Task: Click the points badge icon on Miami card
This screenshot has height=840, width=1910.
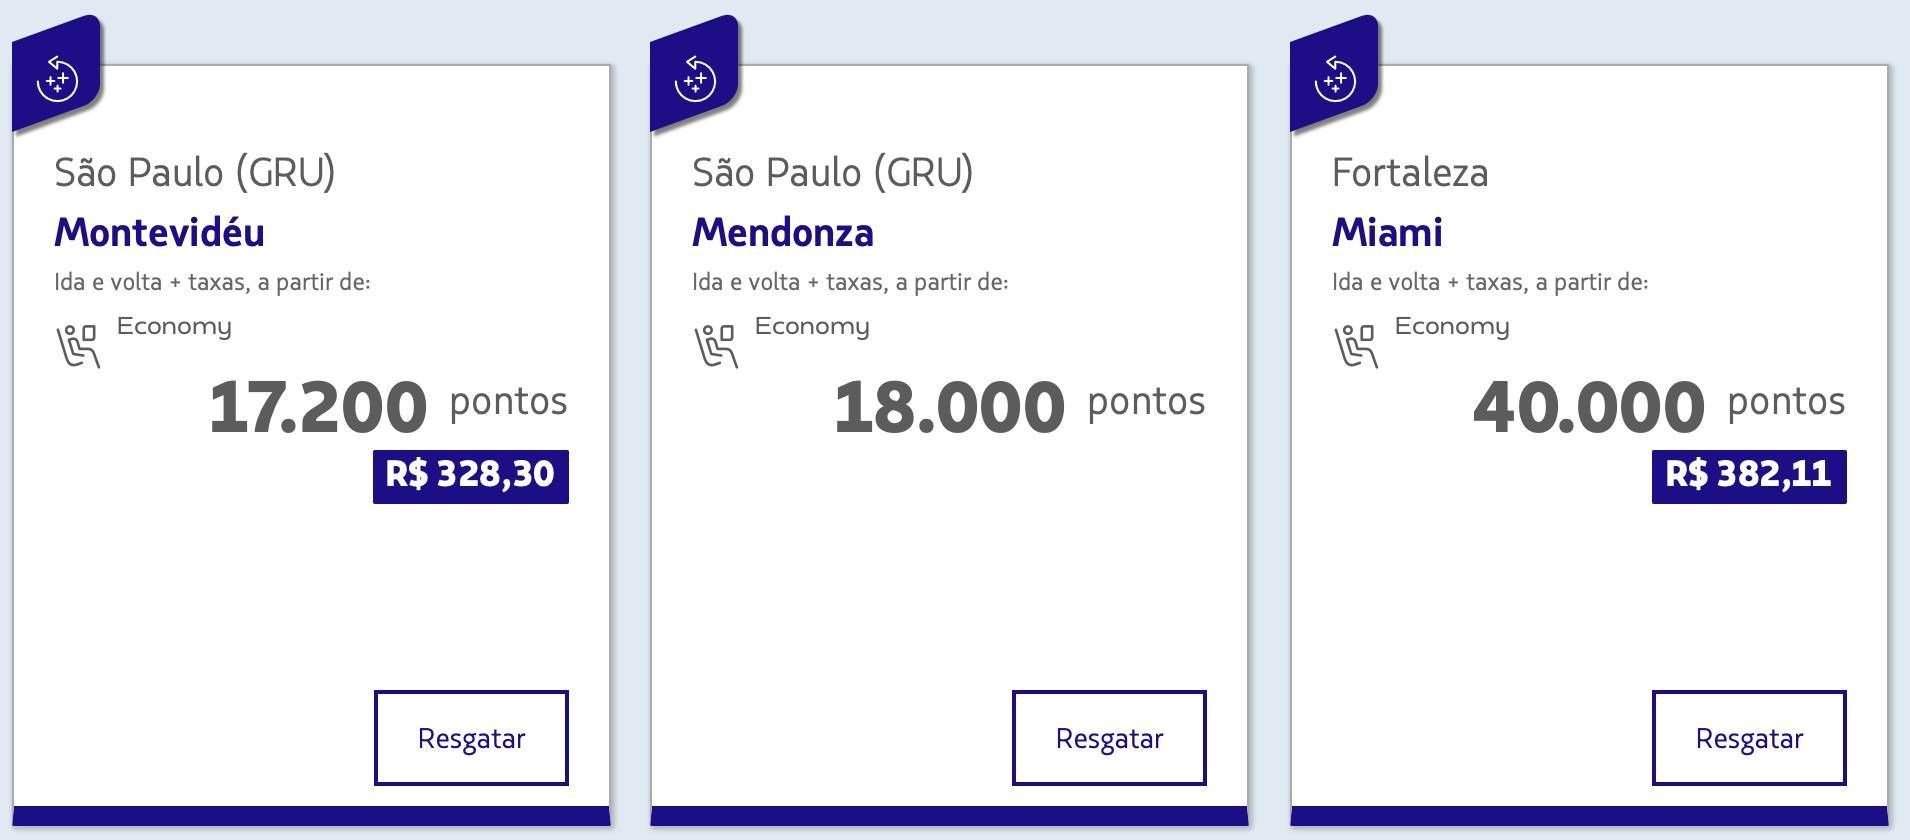Action: pos(1335,78)
